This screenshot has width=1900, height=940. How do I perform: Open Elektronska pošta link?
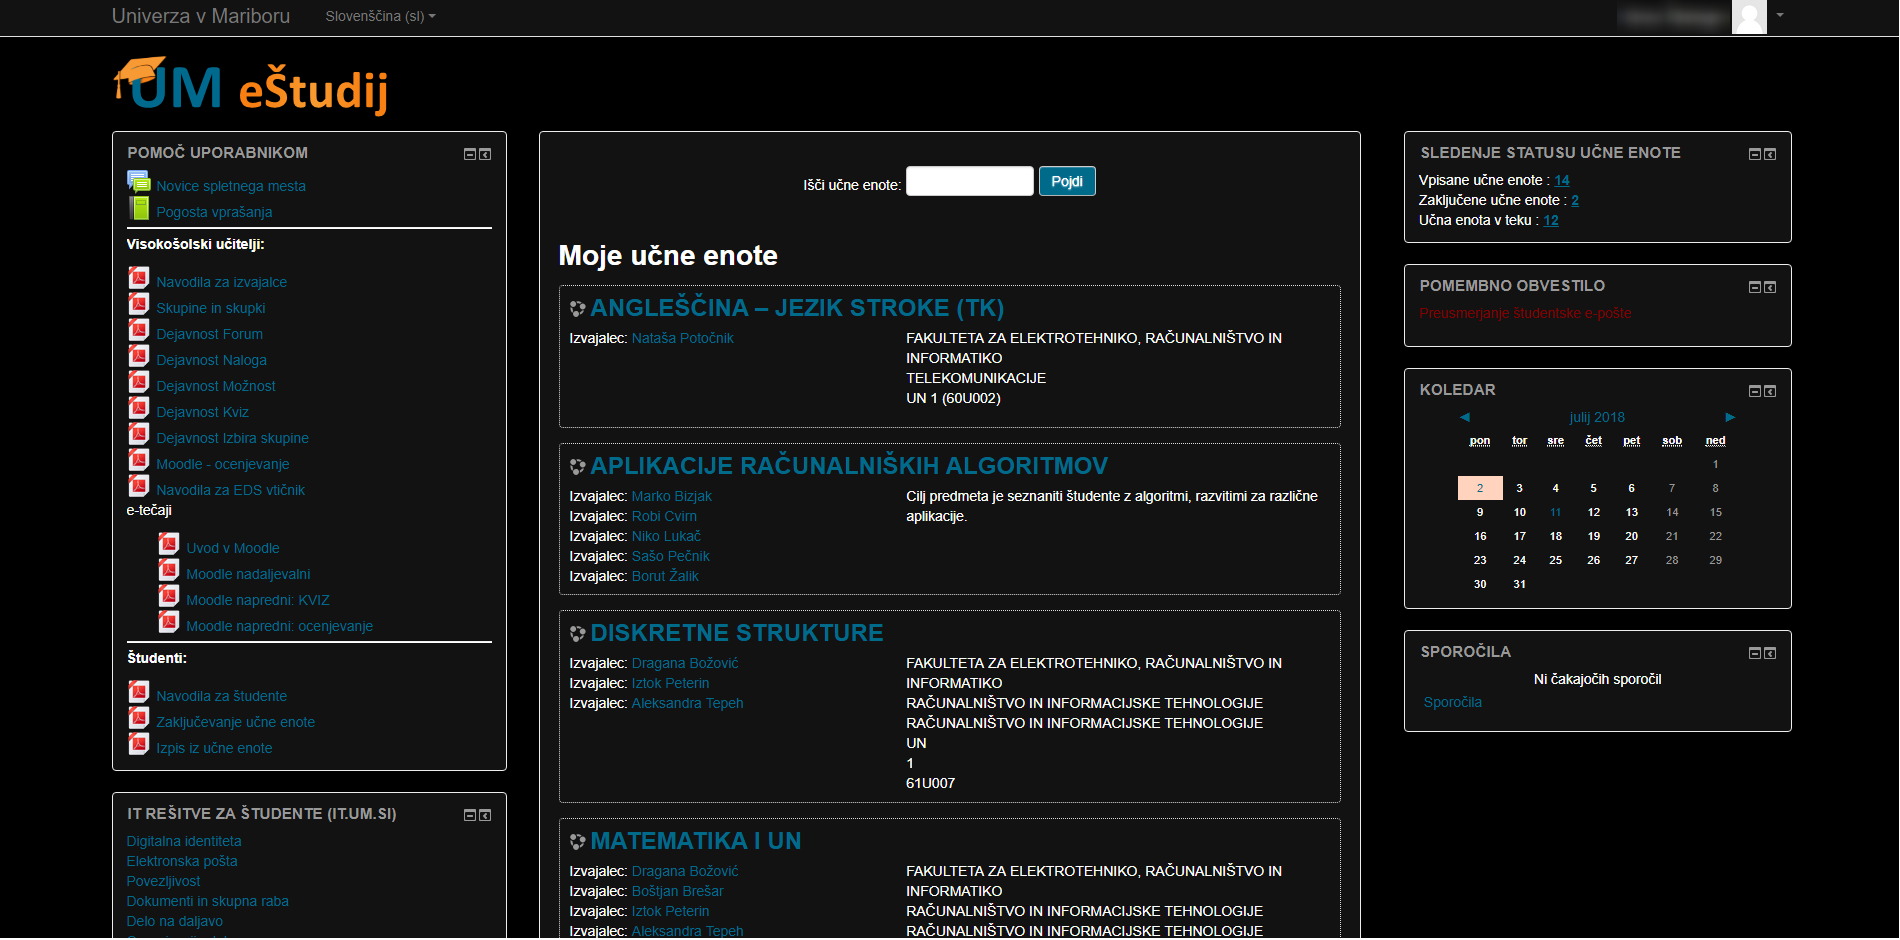[182, 861]
